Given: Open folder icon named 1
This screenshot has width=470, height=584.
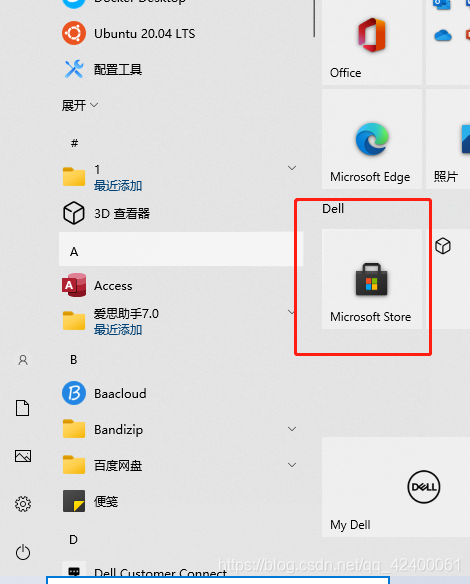Looking at the screenshot, I should [x=74, y=177].
